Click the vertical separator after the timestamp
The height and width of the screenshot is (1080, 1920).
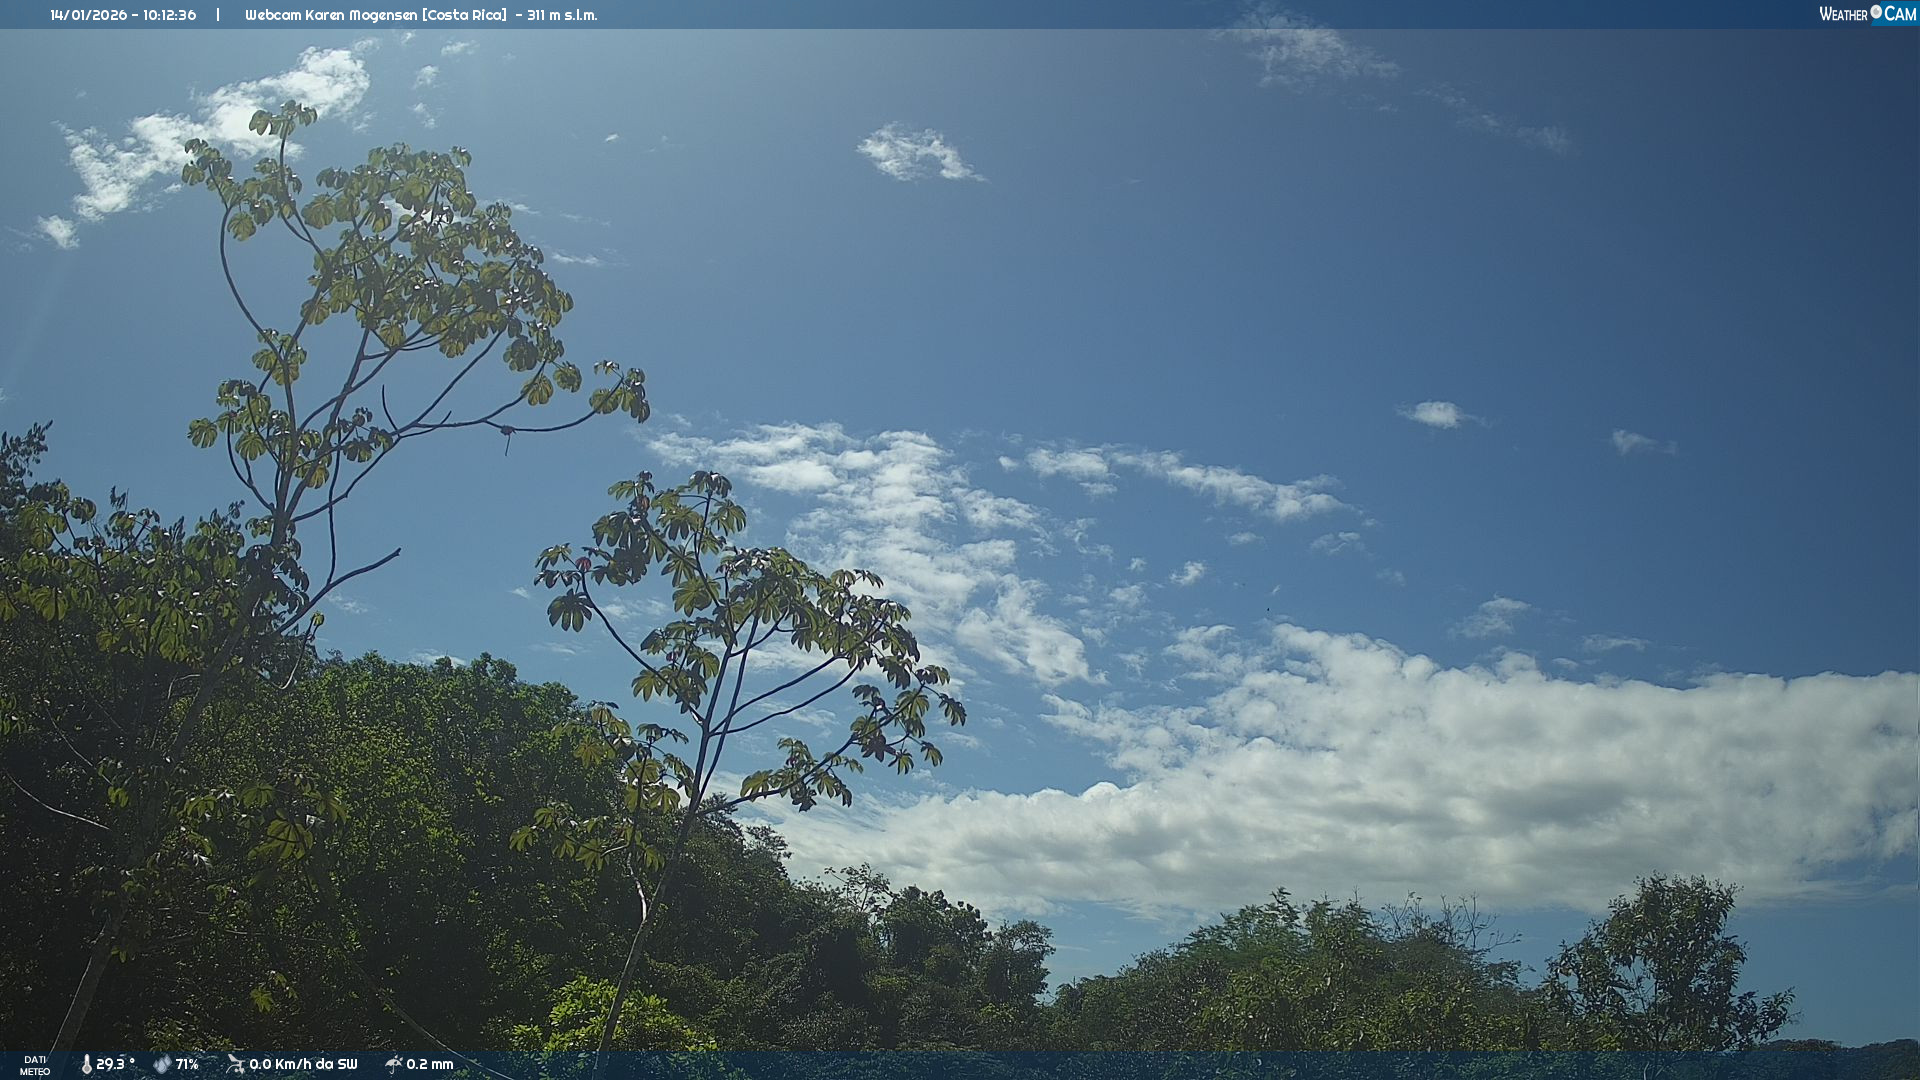point(218,15)
